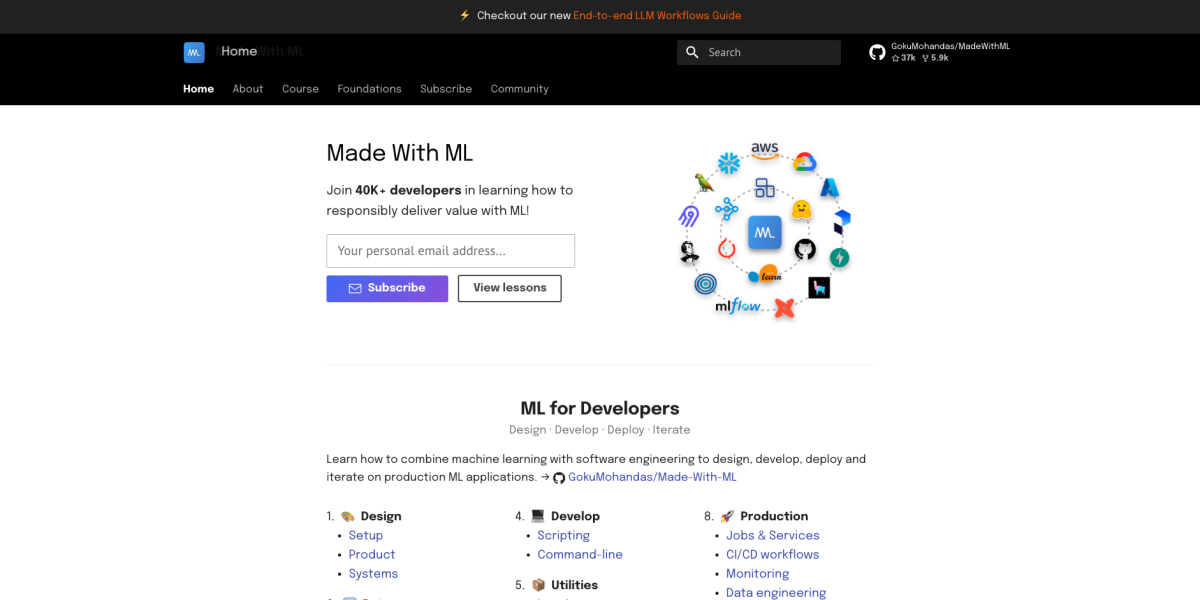This screenshot has width=1200, height=600.
Task: Open End-to-end LLM Workflows Guide link
Action: pyautogui.click(x=657, y=16)
